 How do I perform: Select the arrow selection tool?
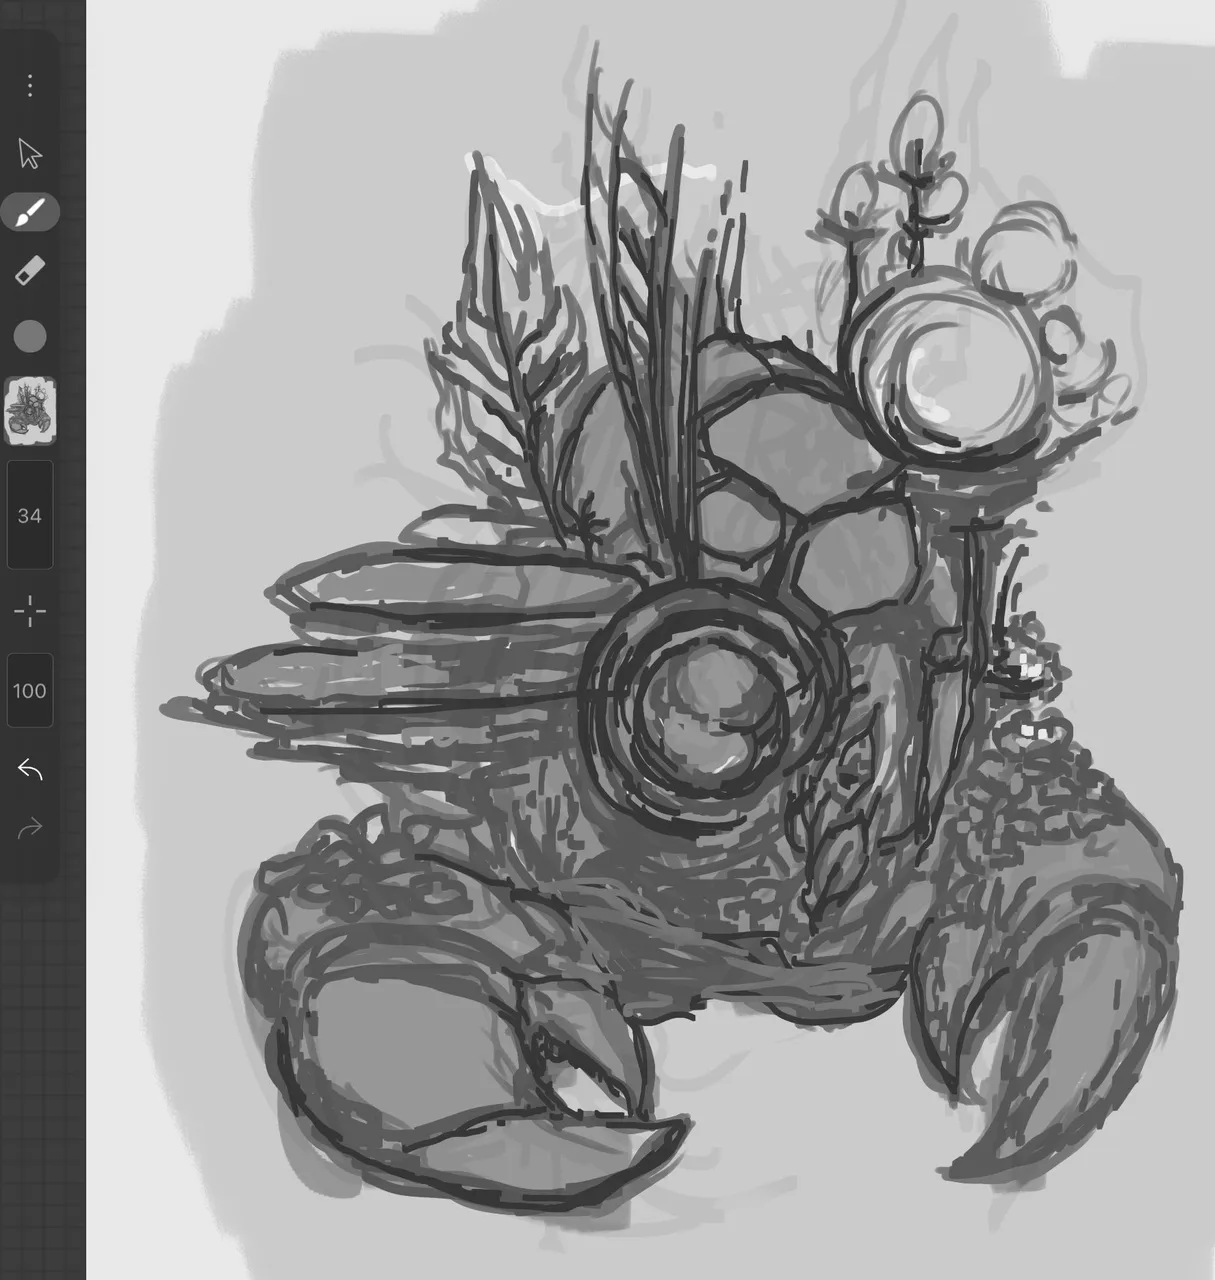coord(30,154)
